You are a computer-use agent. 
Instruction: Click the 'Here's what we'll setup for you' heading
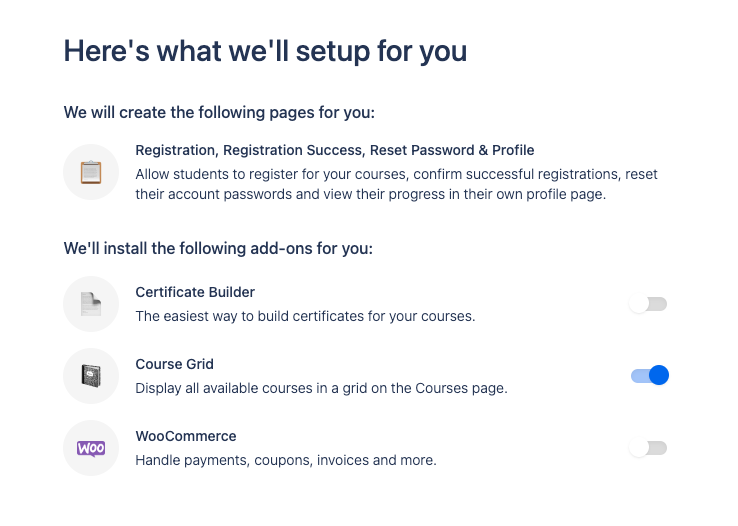click(265, 51)
